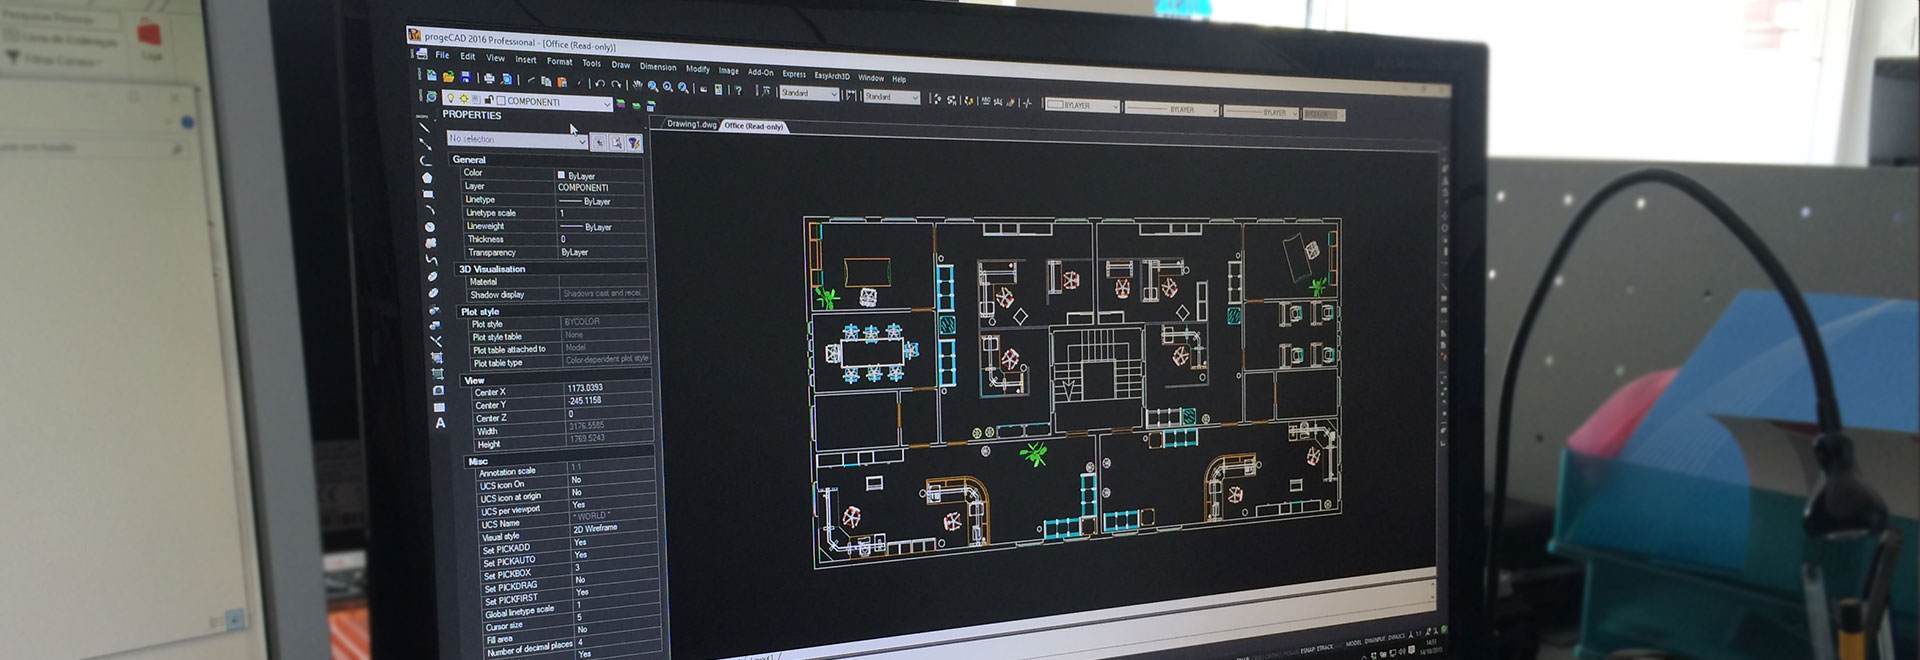
Task: Click the Print Preview icon
Action: click(x=507, y=79)
